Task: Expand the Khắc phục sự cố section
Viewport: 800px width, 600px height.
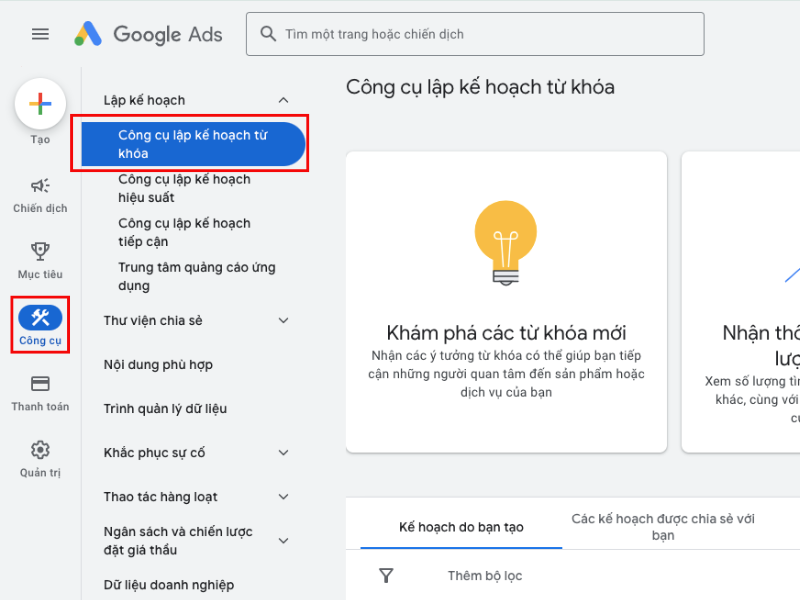Action: coord(283,453)
